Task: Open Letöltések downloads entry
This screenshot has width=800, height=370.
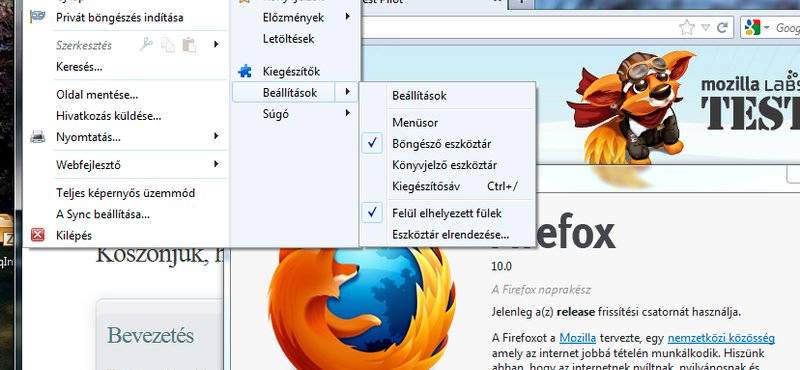Action: [x=288, y=39]
